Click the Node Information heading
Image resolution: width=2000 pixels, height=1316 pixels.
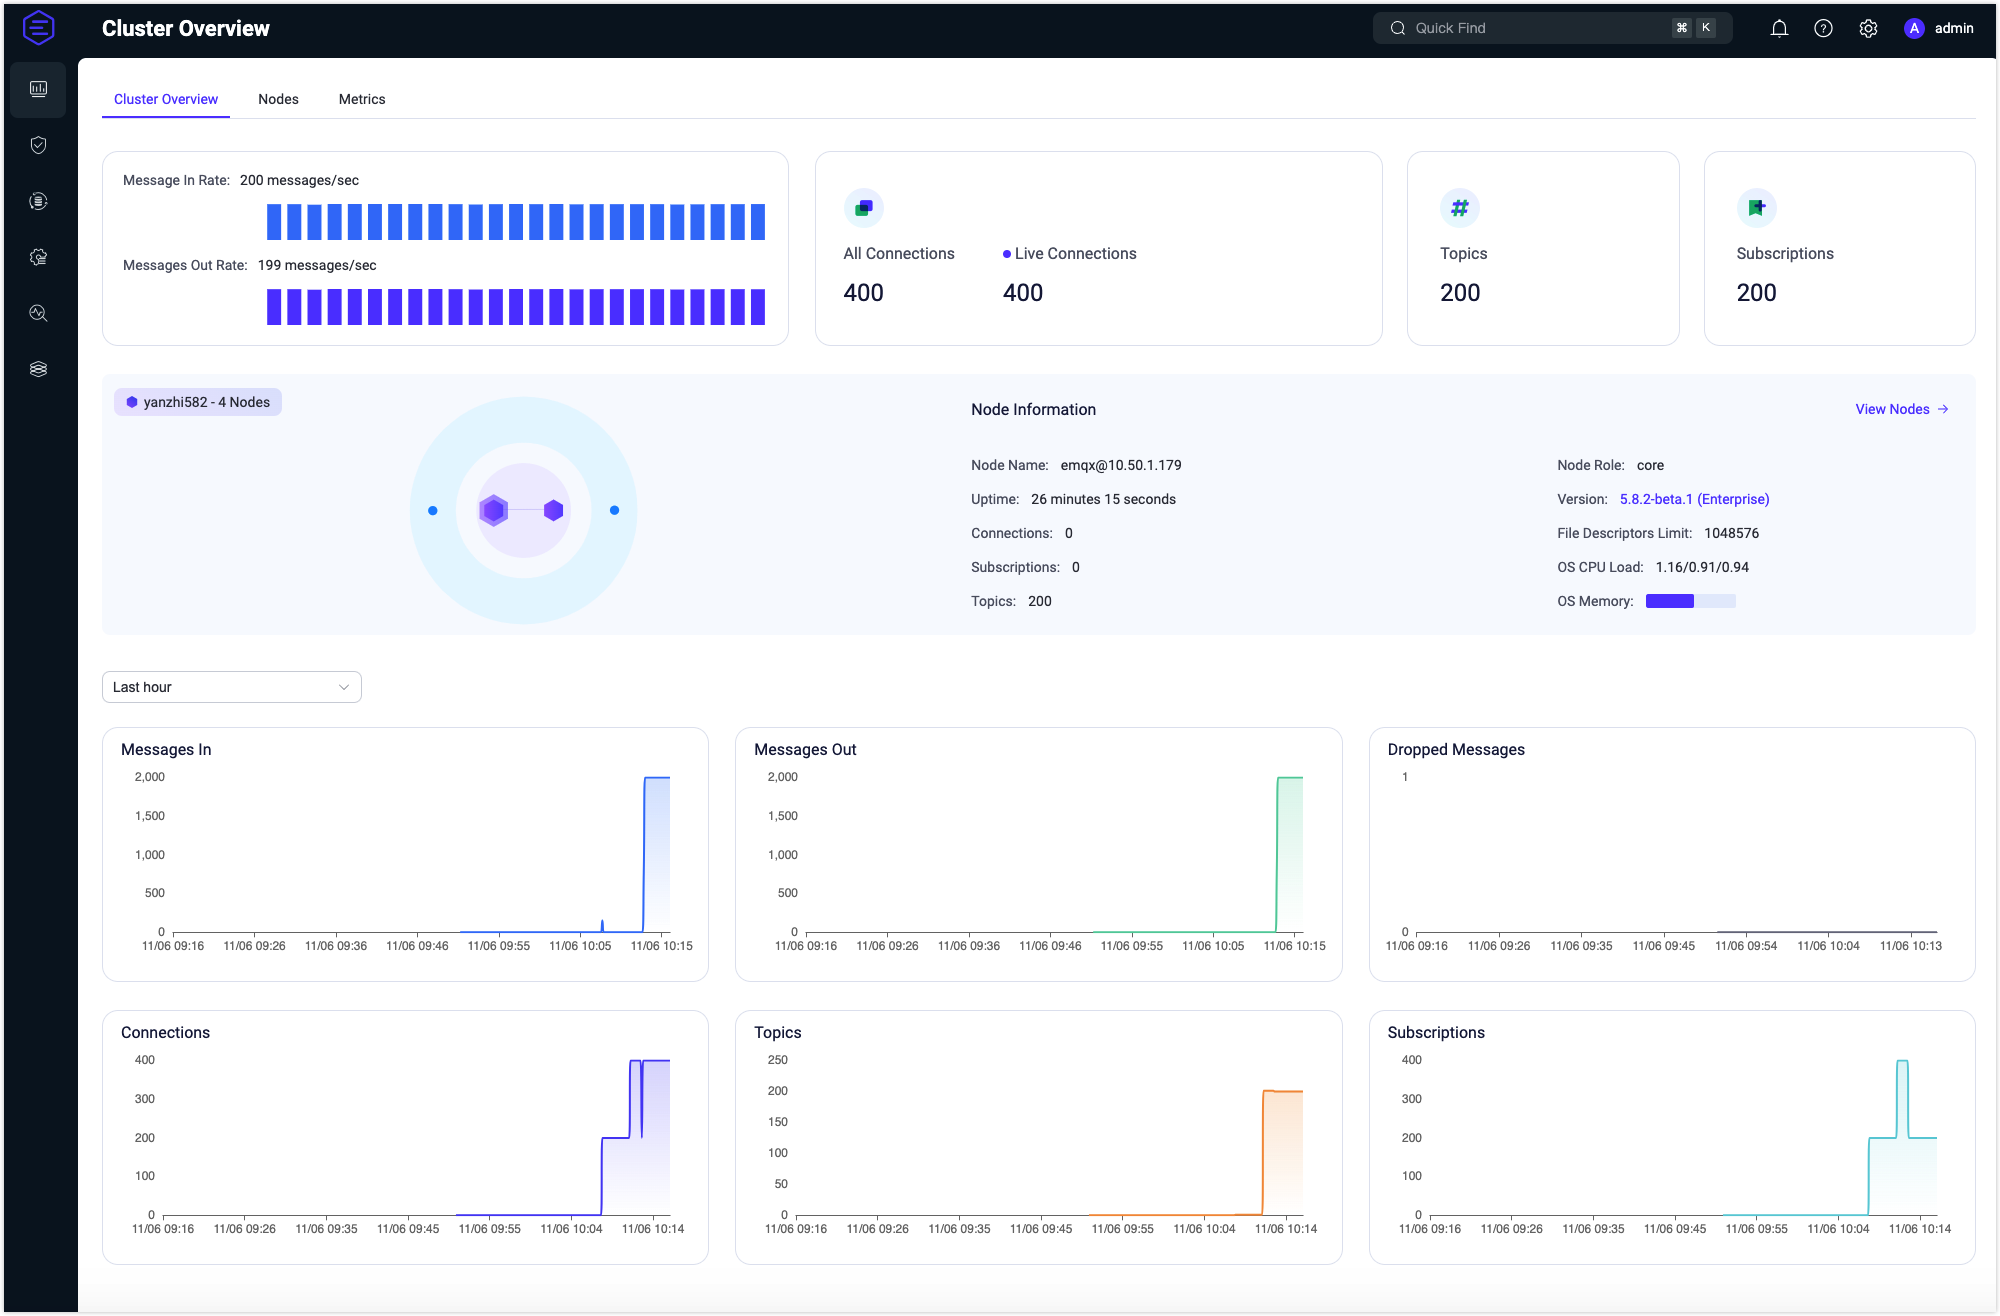pos(1033,409)
